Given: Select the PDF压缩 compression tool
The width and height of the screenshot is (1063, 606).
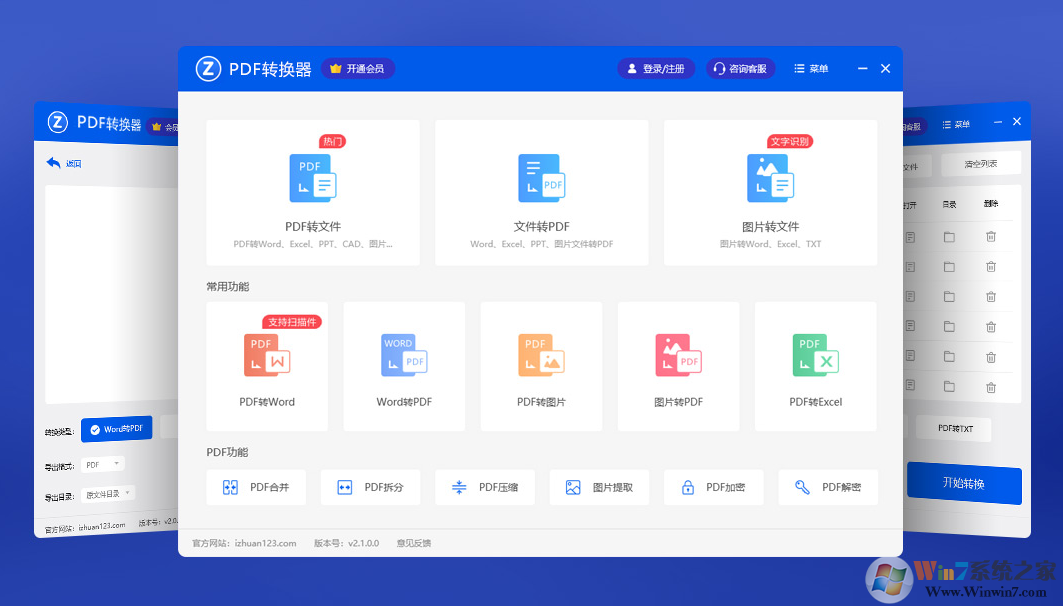Looking at the screenshot, I should tap(485, 487).
